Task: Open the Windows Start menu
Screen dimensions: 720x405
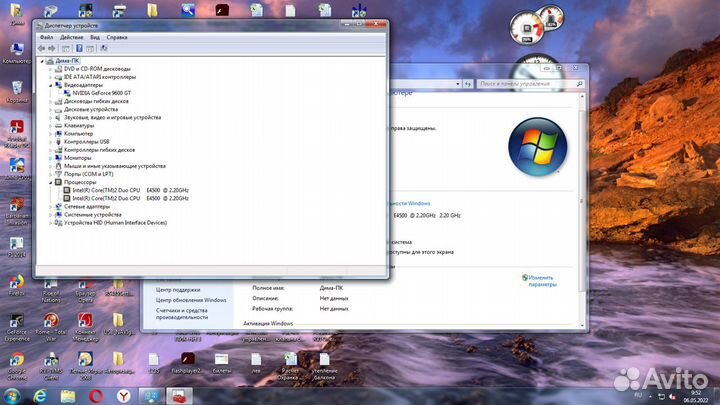Action: pos(13,395)
